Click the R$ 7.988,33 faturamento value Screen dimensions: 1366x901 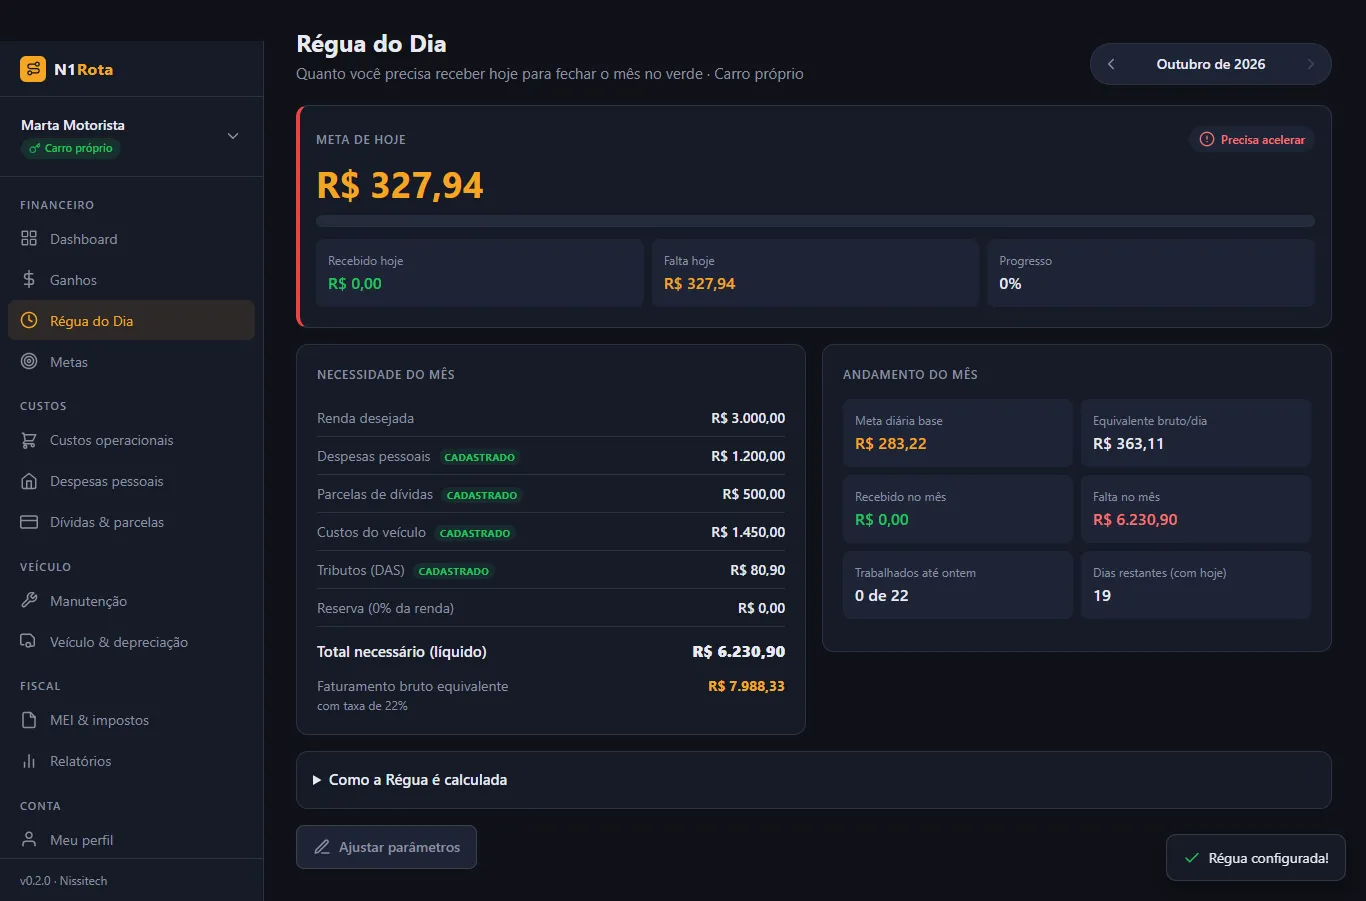pos(746,686)
